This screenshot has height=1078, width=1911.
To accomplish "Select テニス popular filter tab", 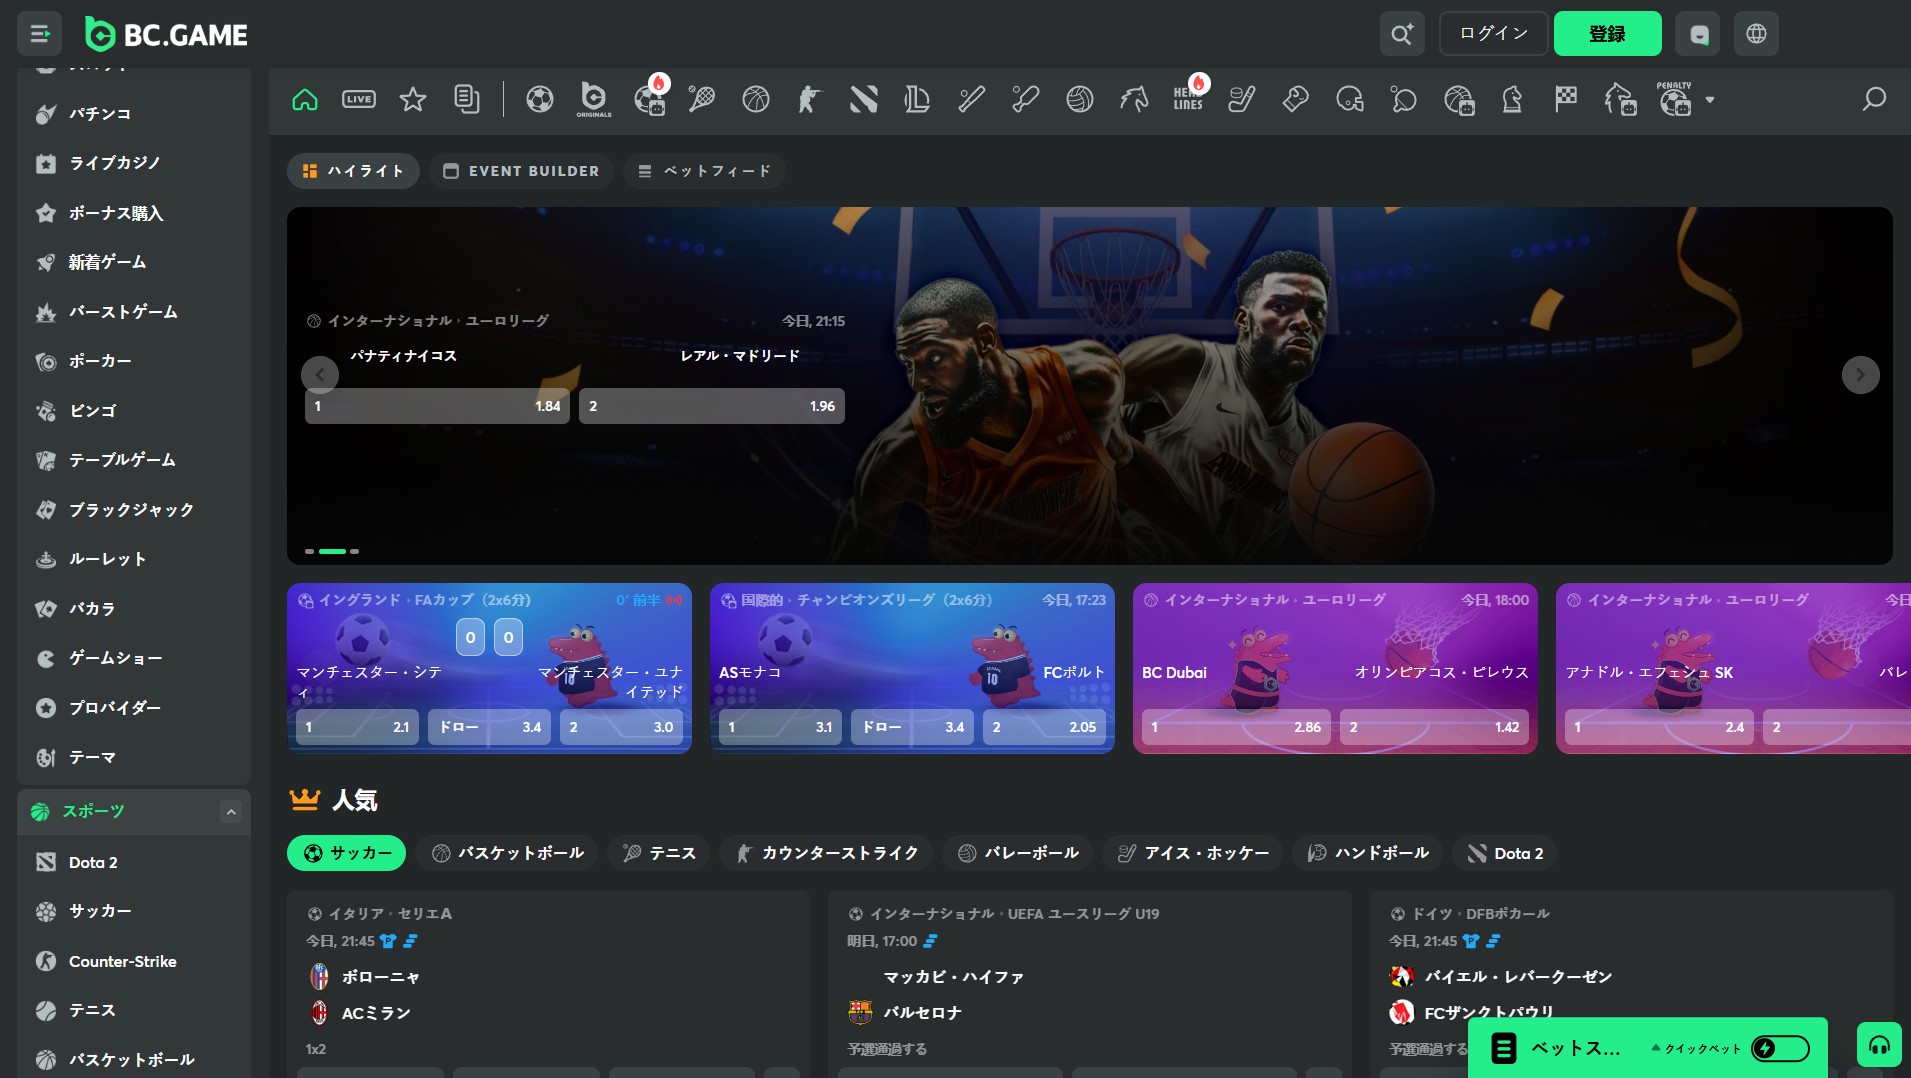I will click(659, 853).
